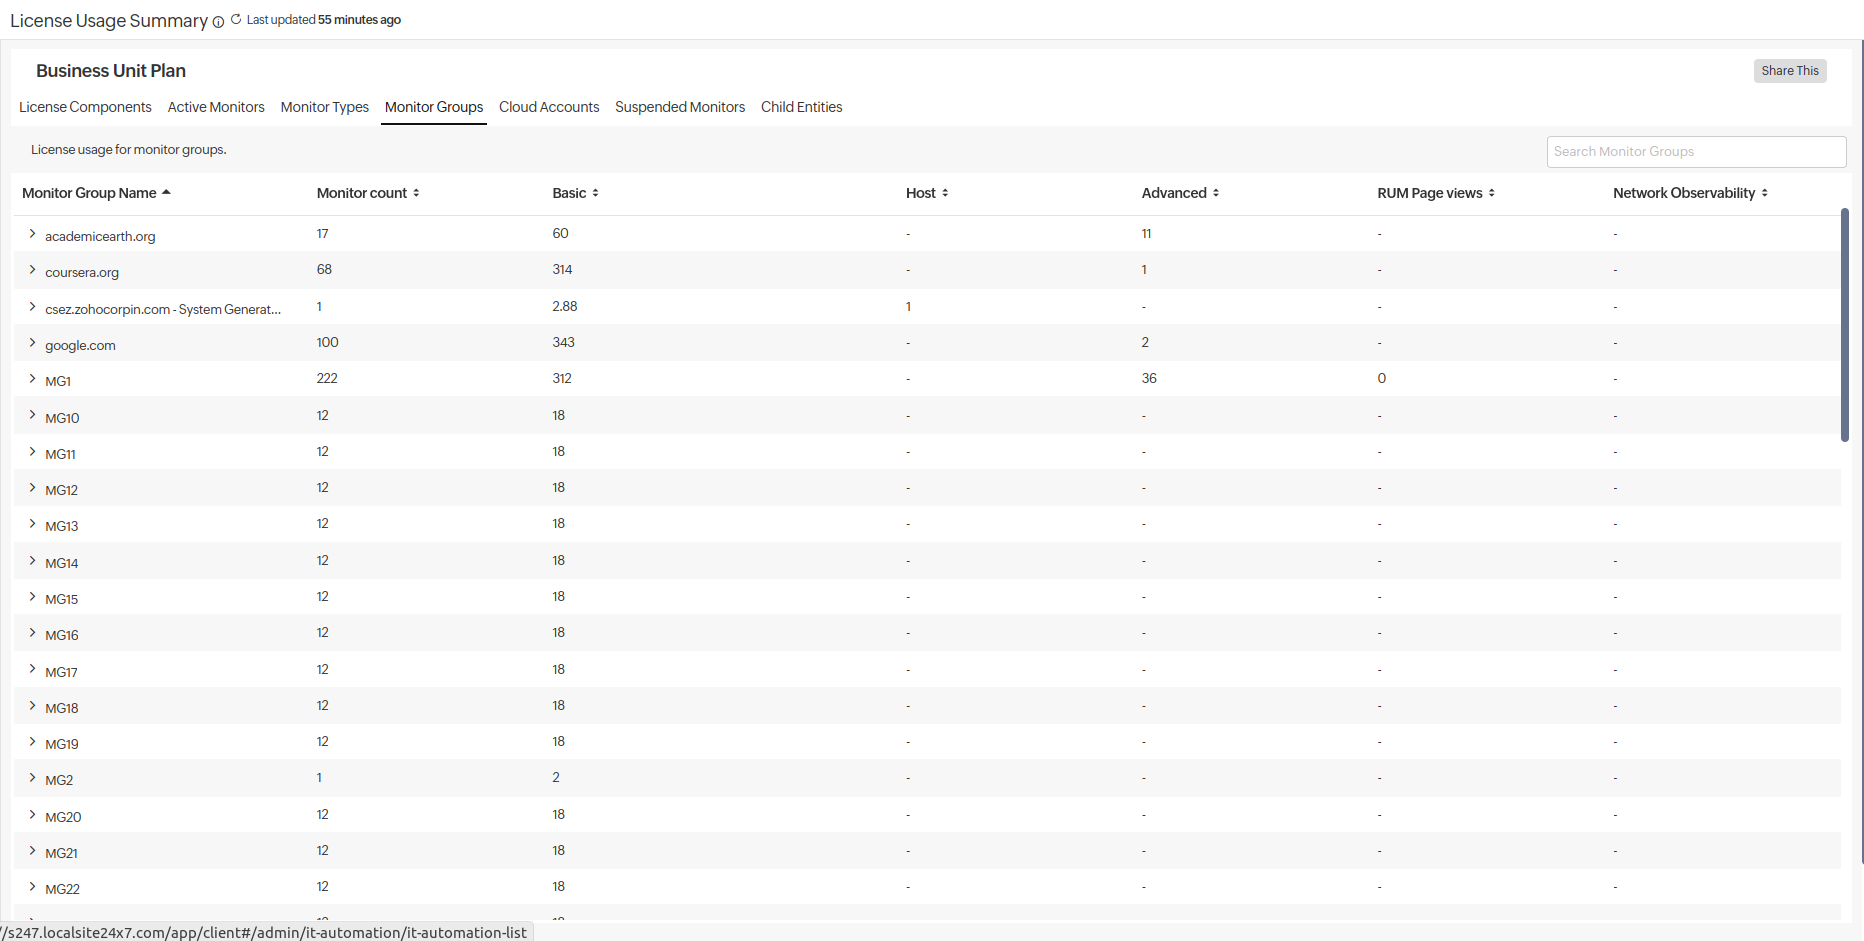This screenshot has height=941, width=1864.
Task: Click the Network Observability sort icon
Action: click(1764, 193)
